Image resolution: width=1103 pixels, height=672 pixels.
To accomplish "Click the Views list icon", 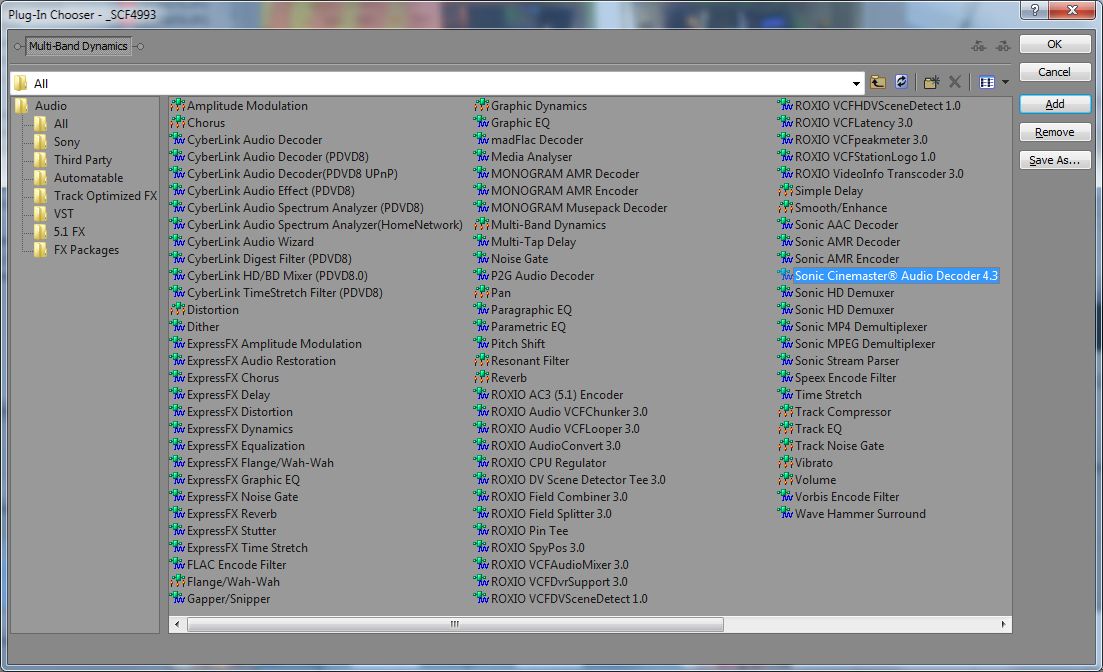I will coord(987,82).
